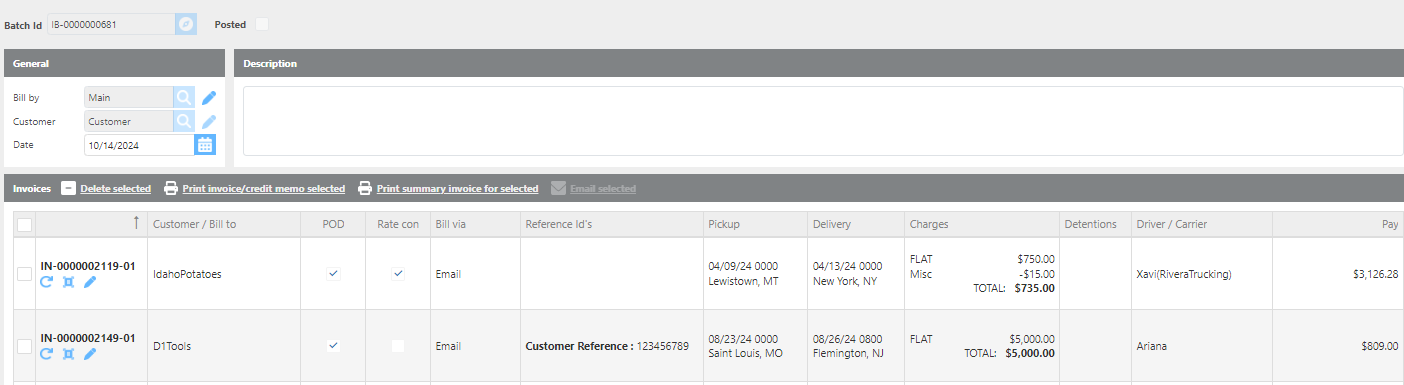Click Print summary invoice for selected
Viewport: 1404px width, 385px height.
pyautogui.click(x=457, y=188)
